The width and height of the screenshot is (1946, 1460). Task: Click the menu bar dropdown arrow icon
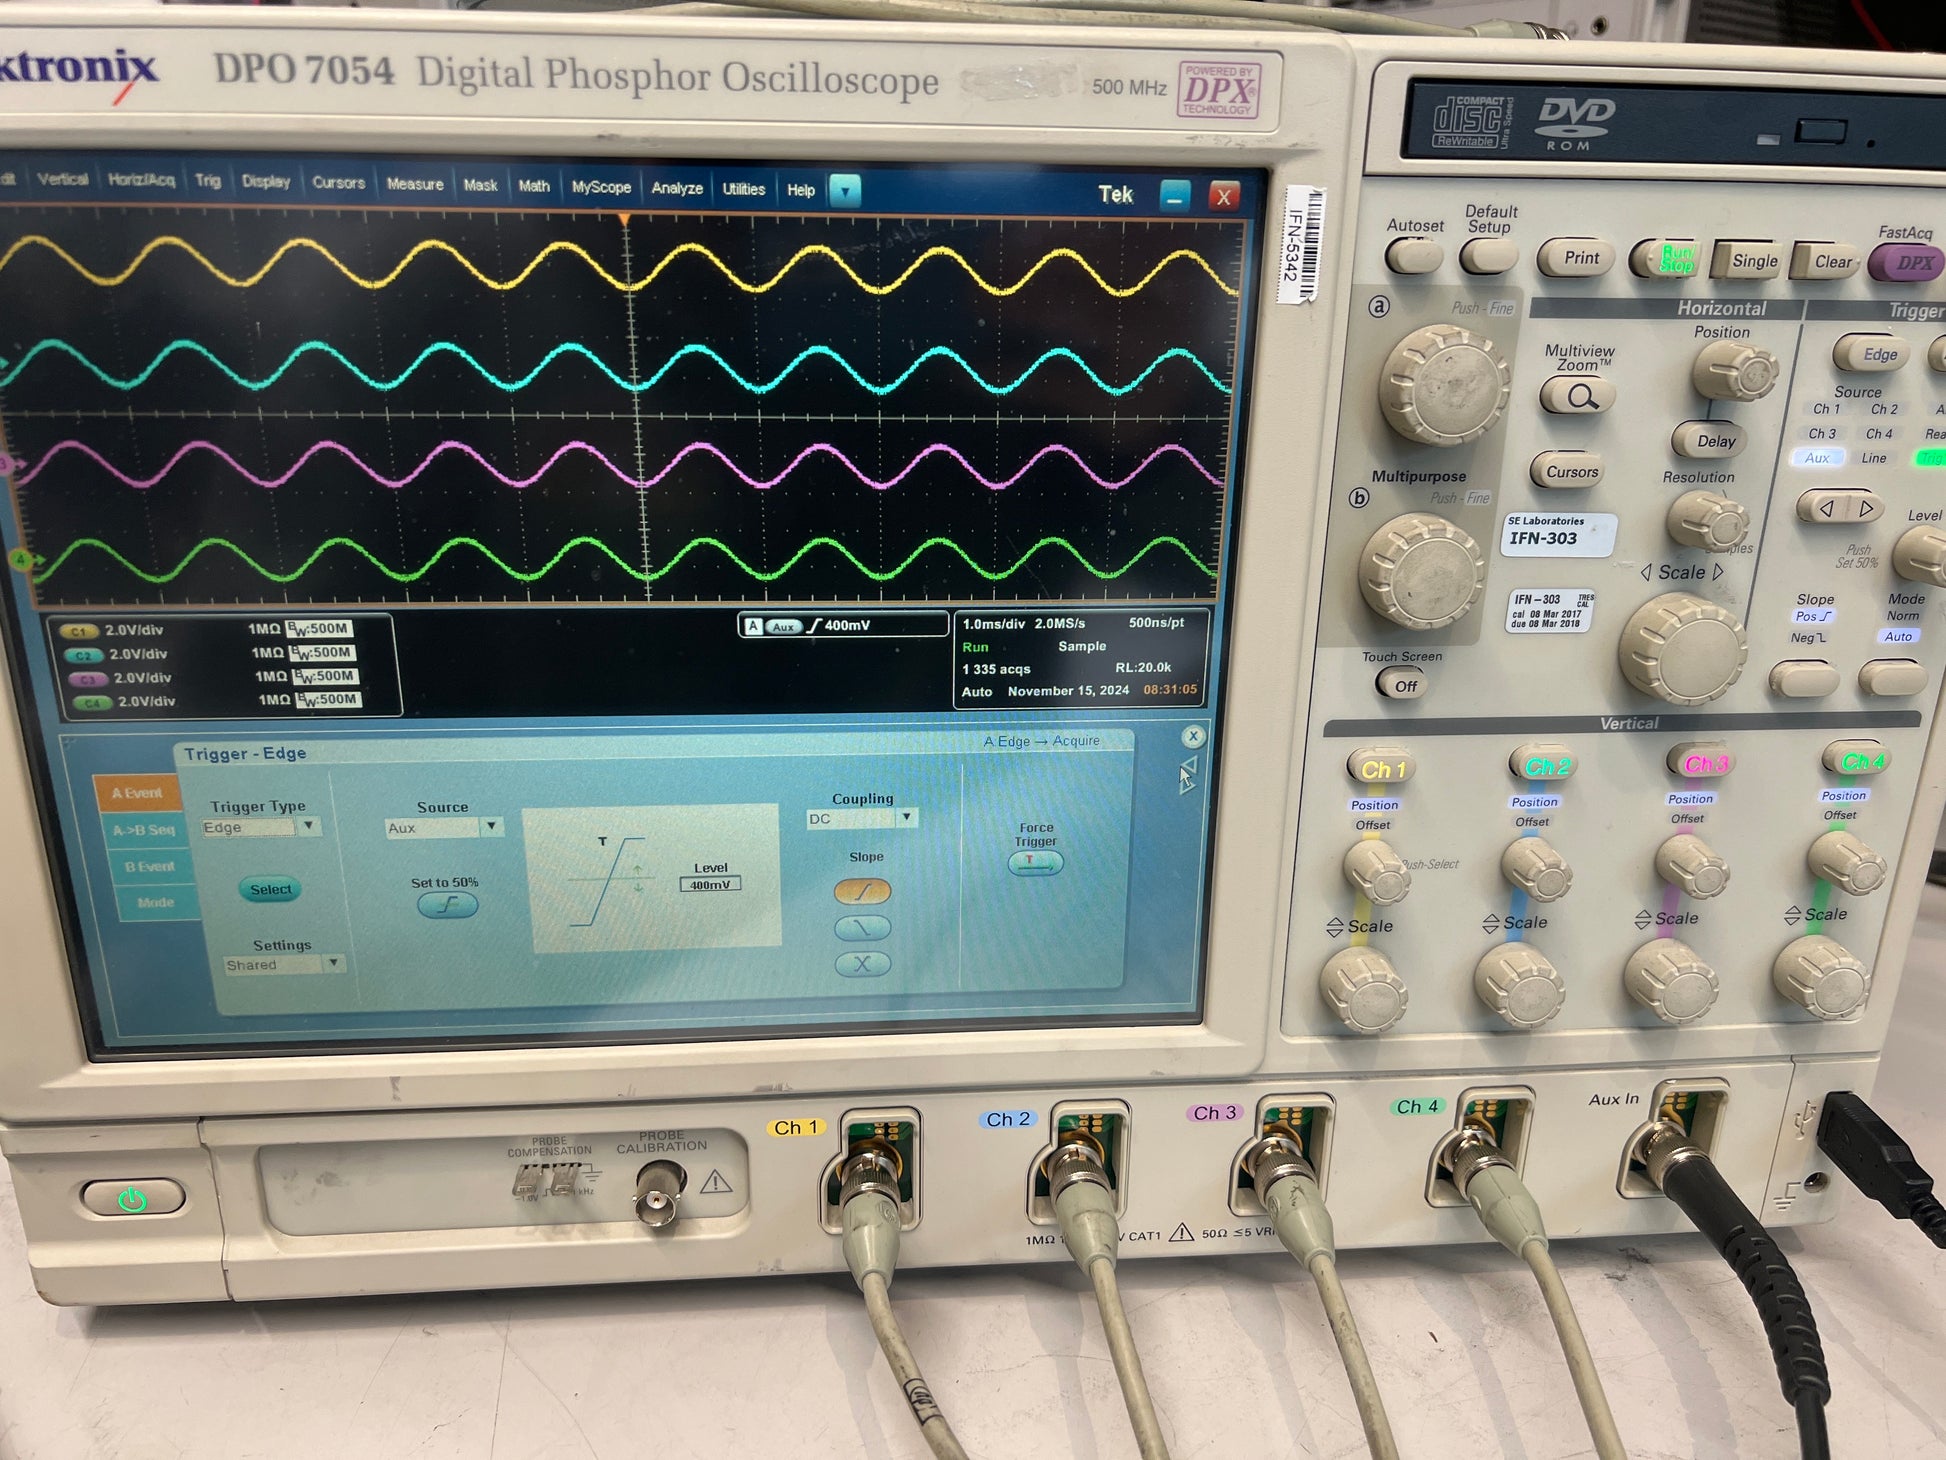[845, 190]
